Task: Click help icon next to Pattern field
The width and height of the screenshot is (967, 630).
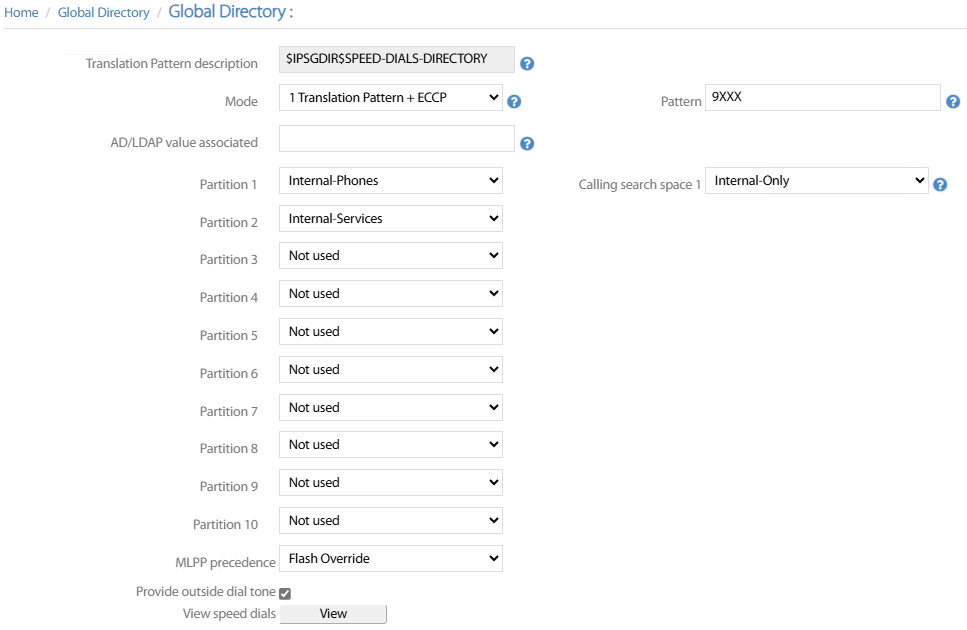Action: [953, 102]
